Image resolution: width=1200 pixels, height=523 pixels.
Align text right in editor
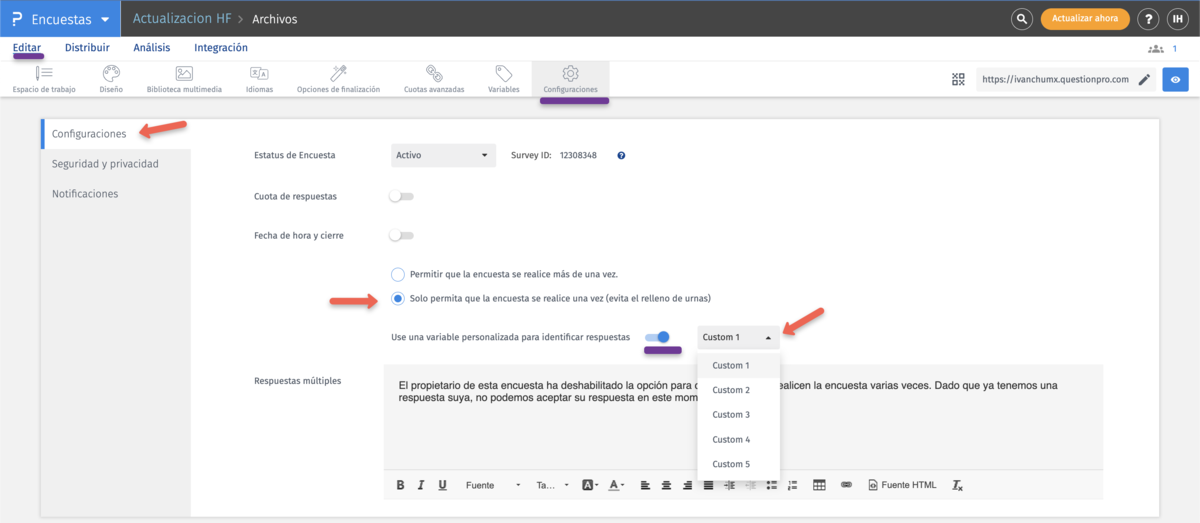(x=687, y=485)
